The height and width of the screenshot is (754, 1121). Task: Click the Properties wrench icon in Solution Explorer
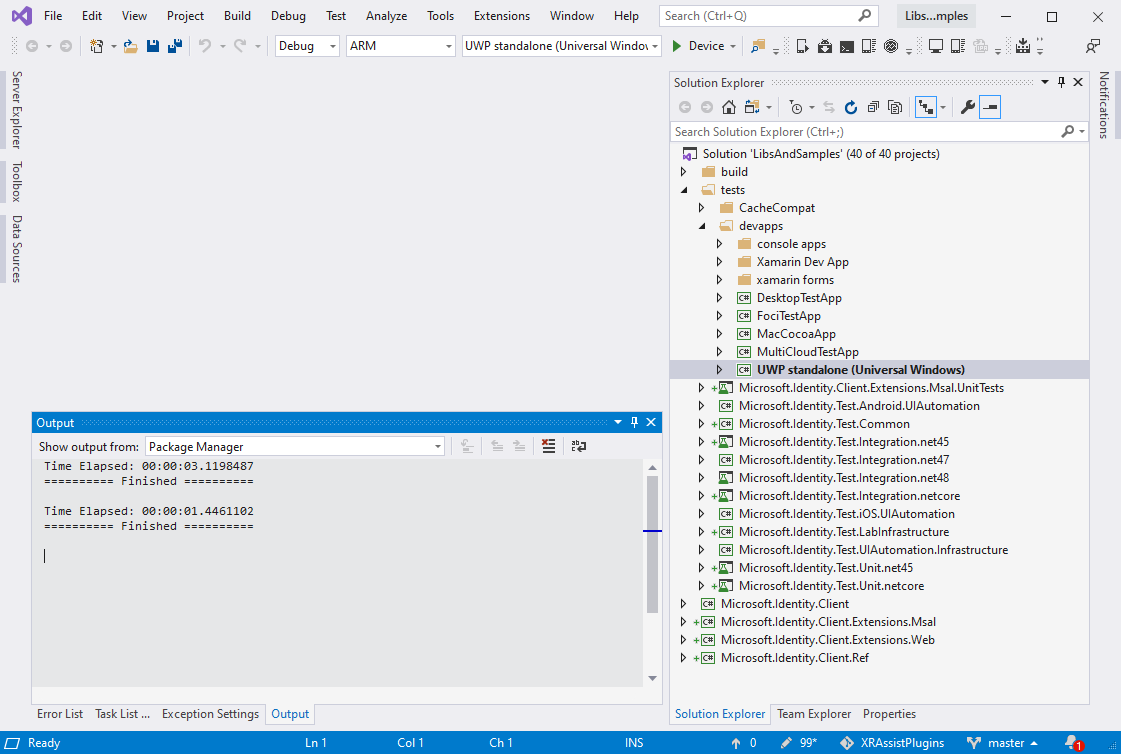click(x=968, y=106)
